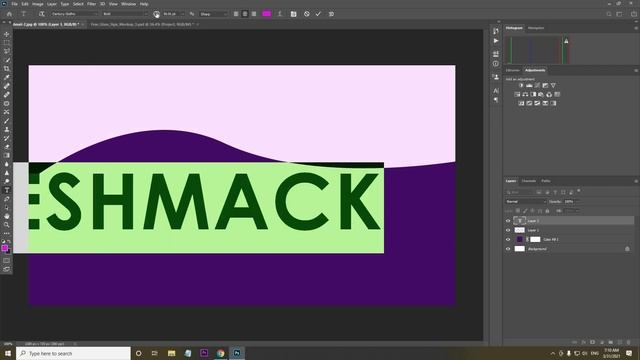
Task: Click the Home icon in options bar
Action: [x=9, y=14]
